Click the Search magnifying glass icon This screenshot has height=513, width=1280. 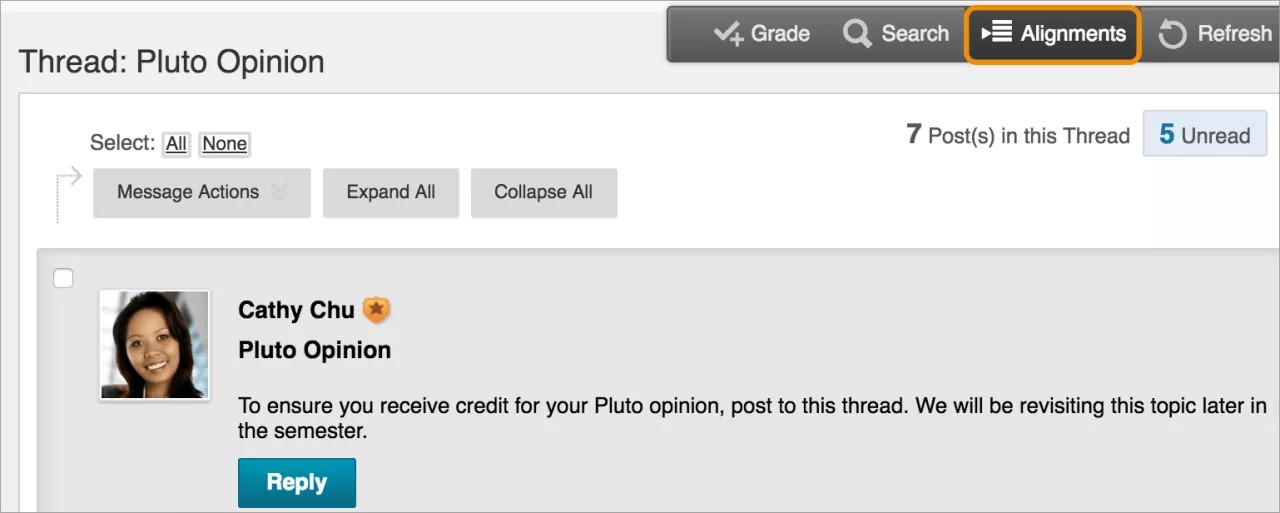857,34
